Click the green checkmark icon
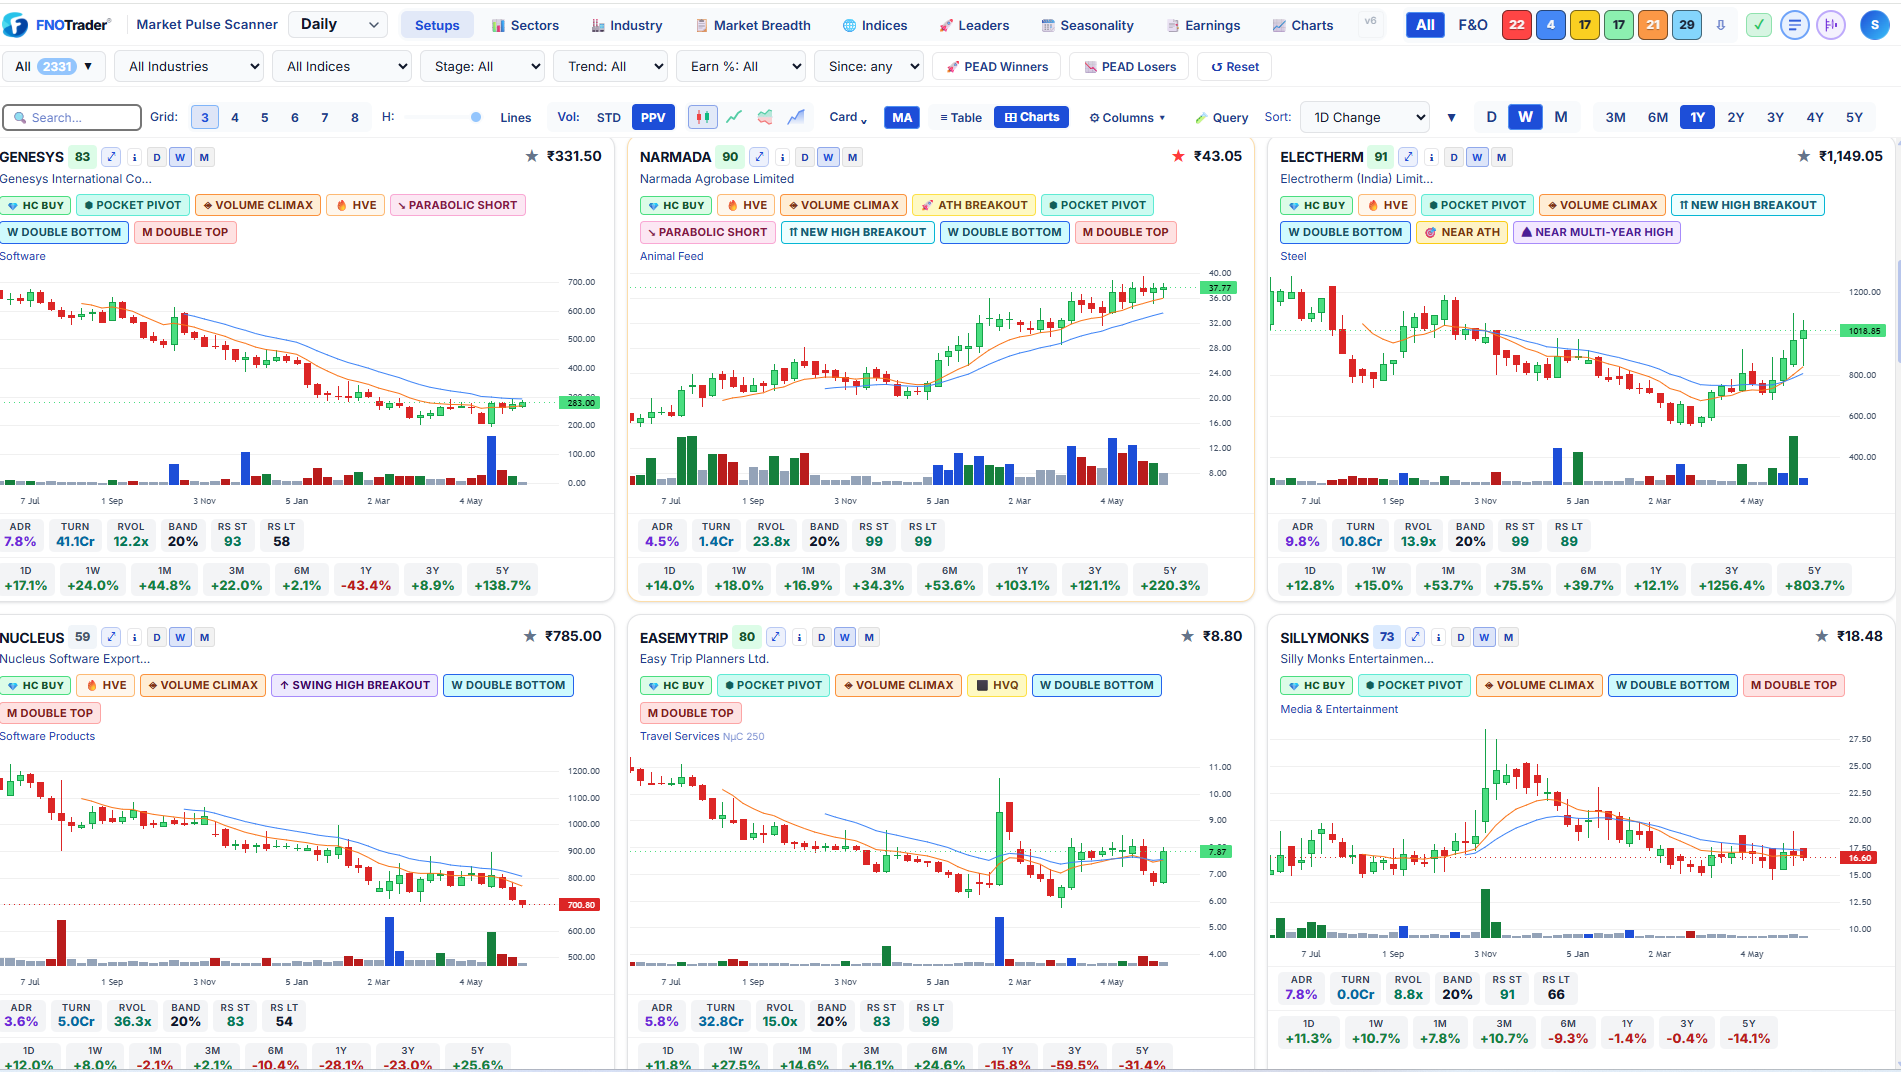The width and height of the screenshot is (1901, 1072). pyautogui.click(x=1759, y=25)
